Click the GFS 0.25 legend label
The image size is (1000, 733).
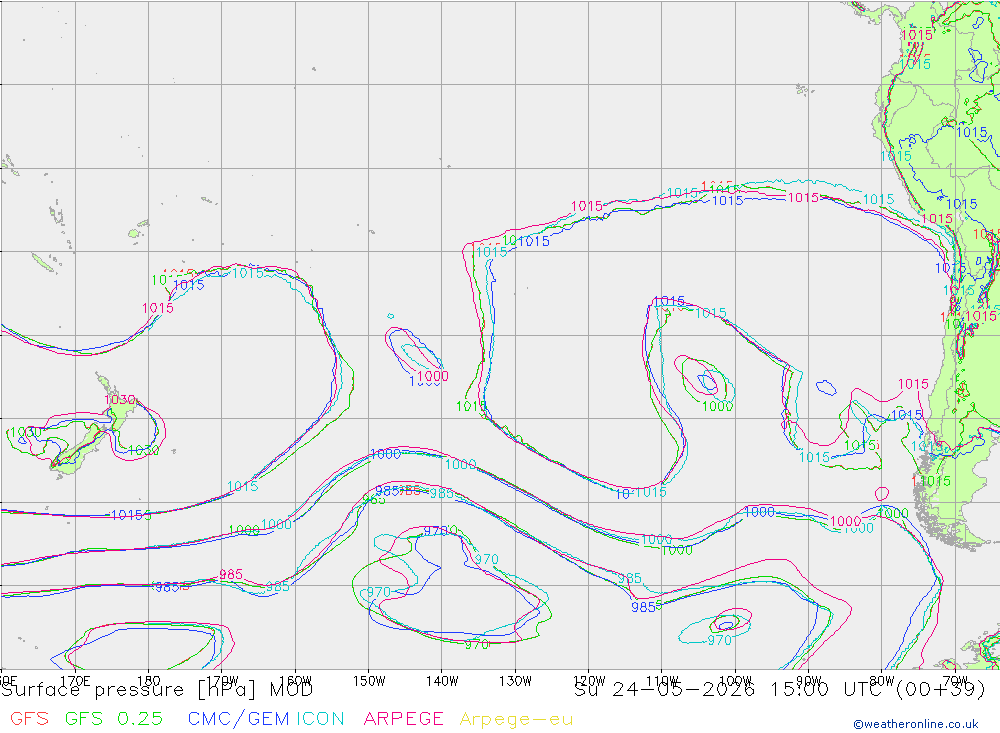[x=114, y=719]
